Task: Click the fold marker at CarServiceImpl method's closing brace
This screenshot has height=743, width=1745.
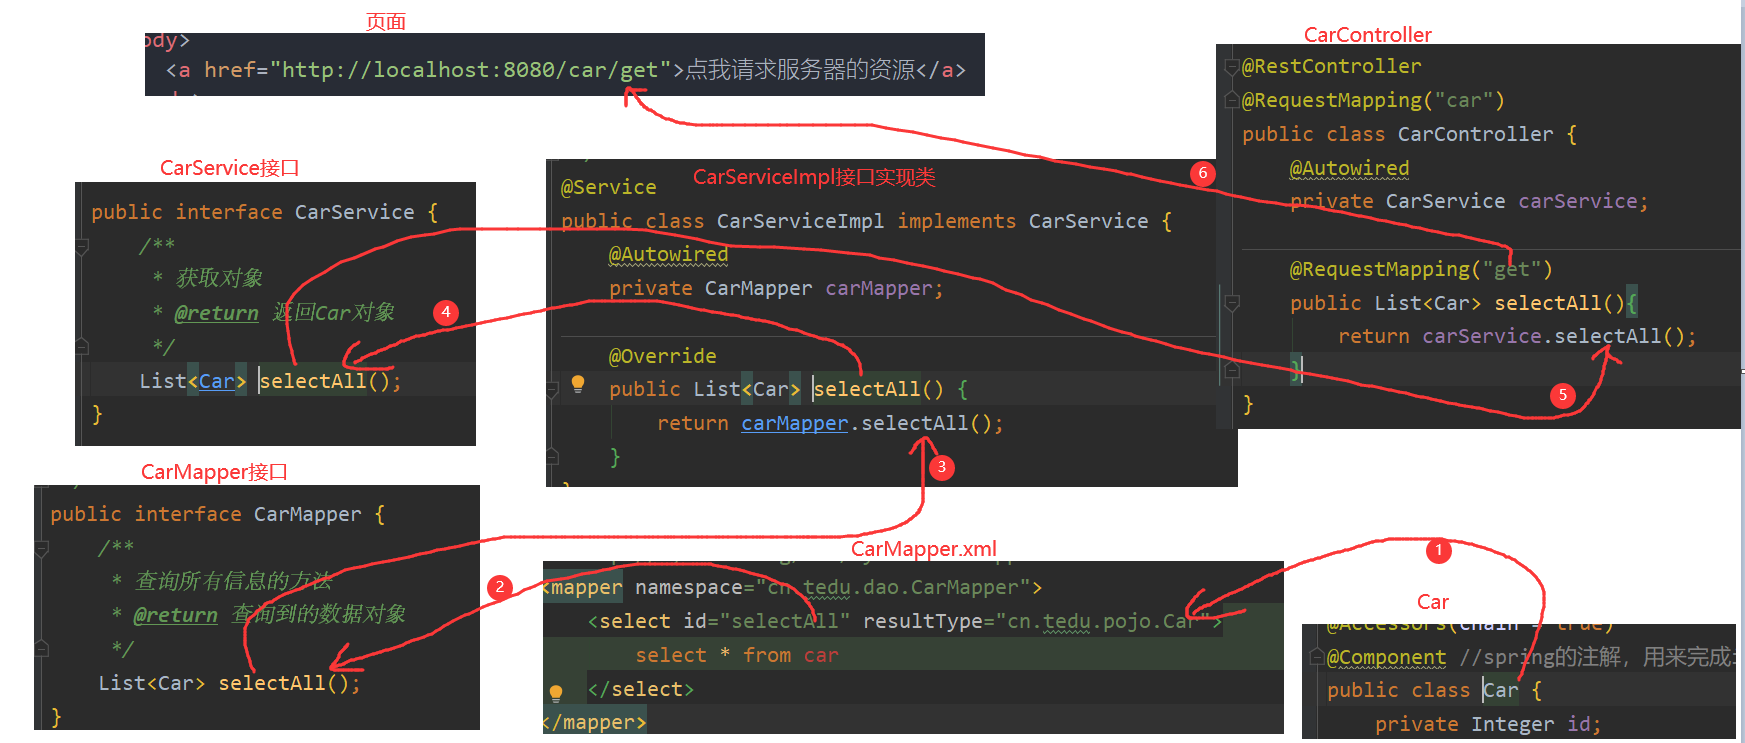Action: [x=552, y=457]
